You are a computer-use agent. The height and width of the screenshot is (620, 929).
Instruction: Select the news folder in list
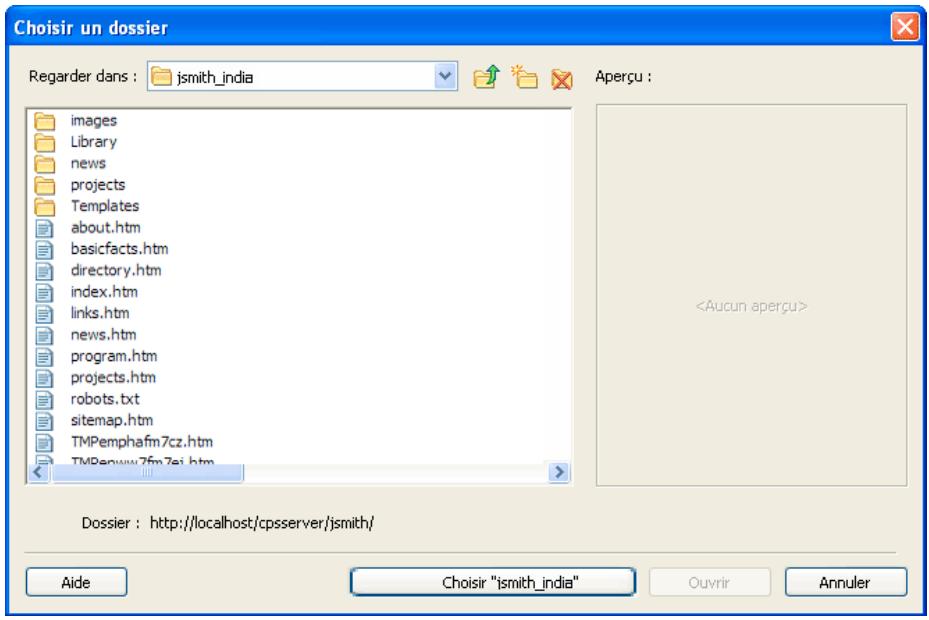point(88,163)
